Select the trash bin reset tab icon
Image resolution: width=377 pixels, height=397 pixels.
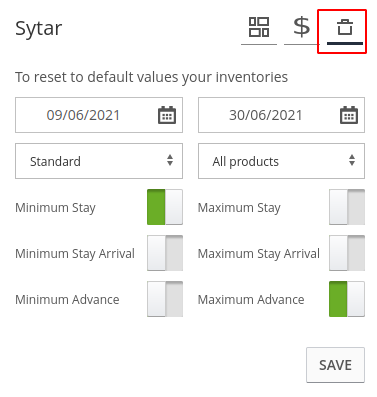point(345,27)
